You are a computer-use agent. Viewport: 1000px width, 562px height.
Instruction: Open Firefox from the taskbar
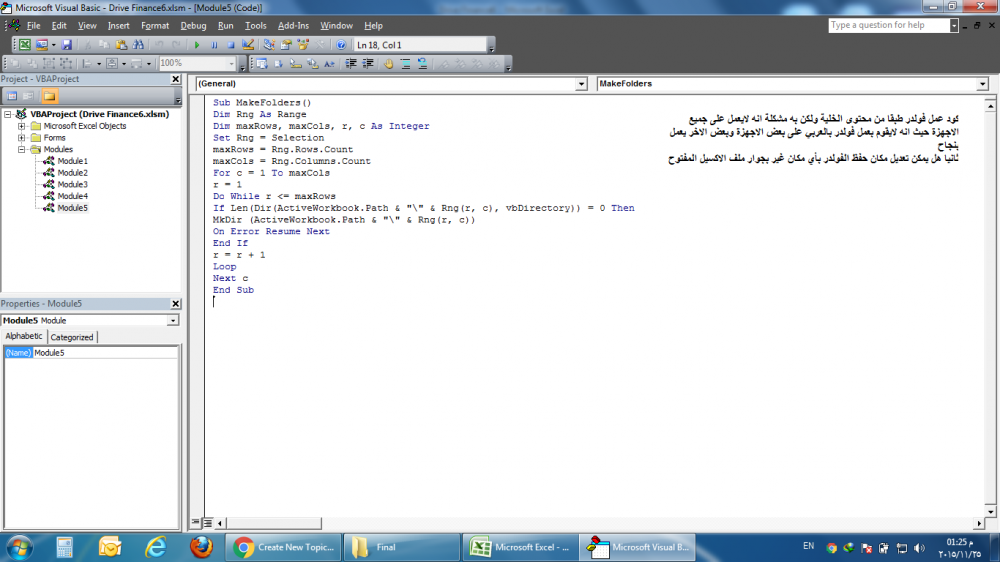(x=201, y=547)
